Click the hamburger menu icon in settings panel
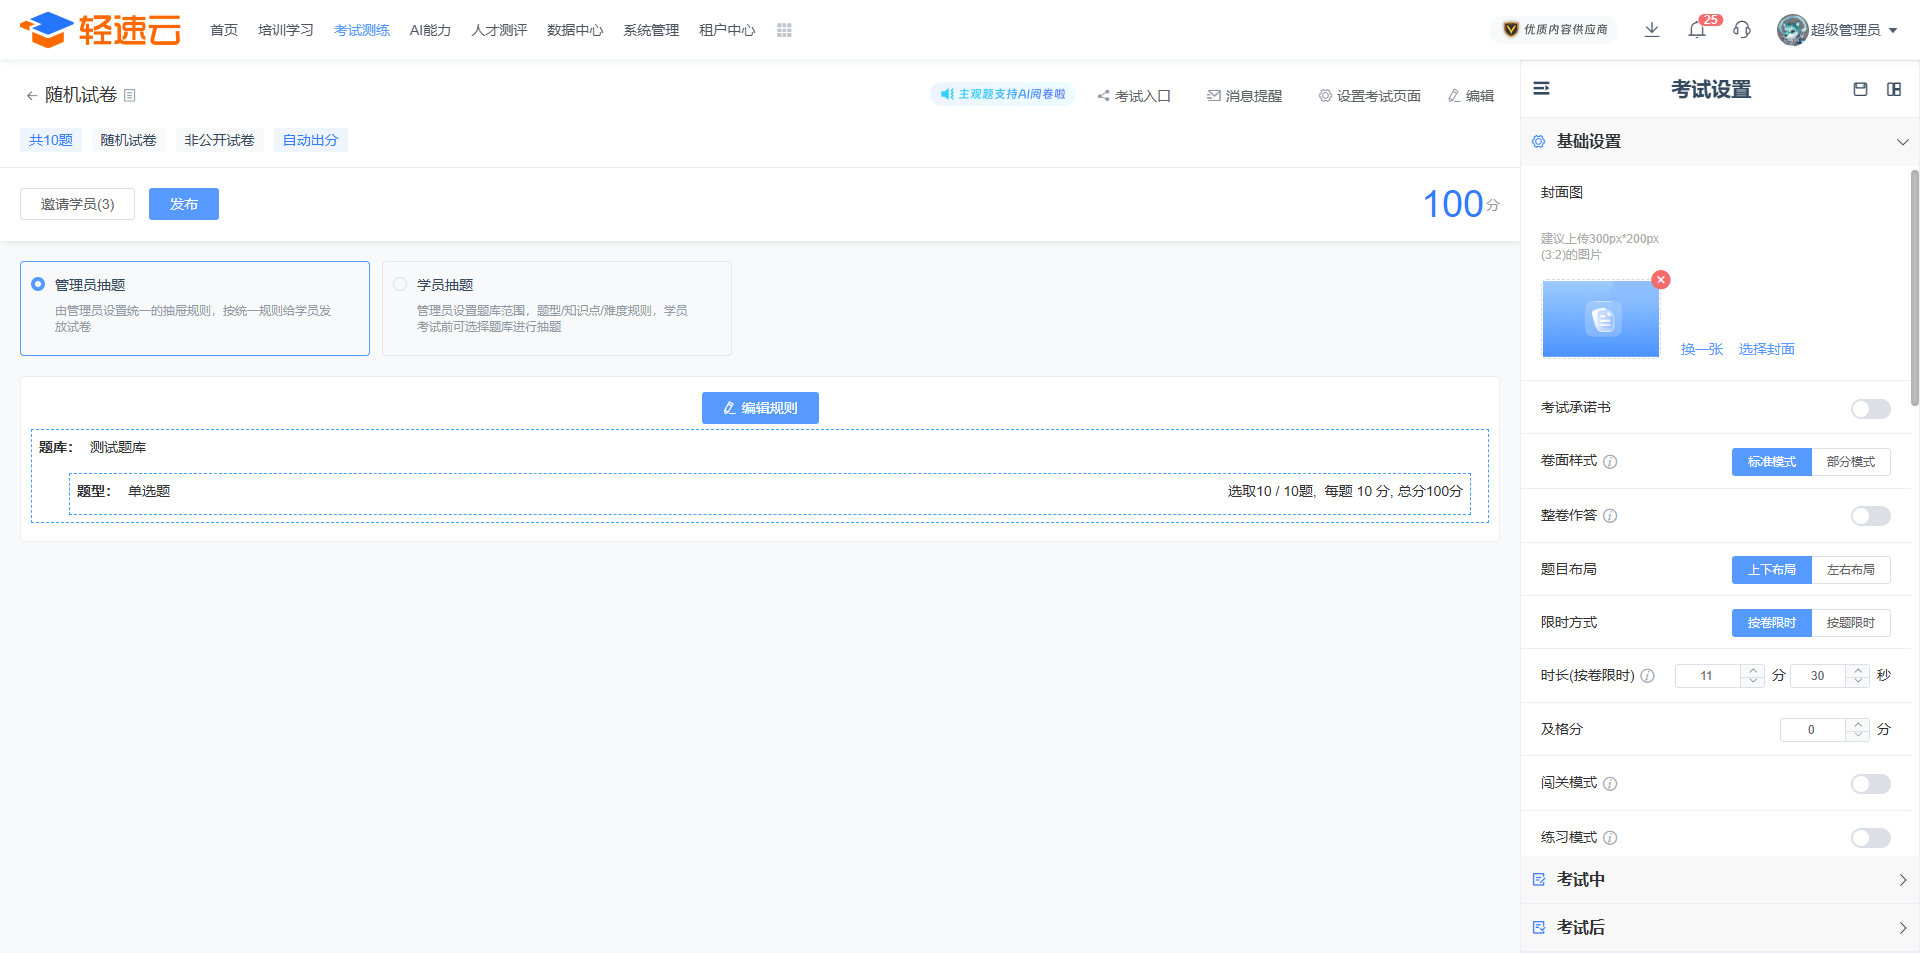The image size is (1920, 953). [1541, 89]
